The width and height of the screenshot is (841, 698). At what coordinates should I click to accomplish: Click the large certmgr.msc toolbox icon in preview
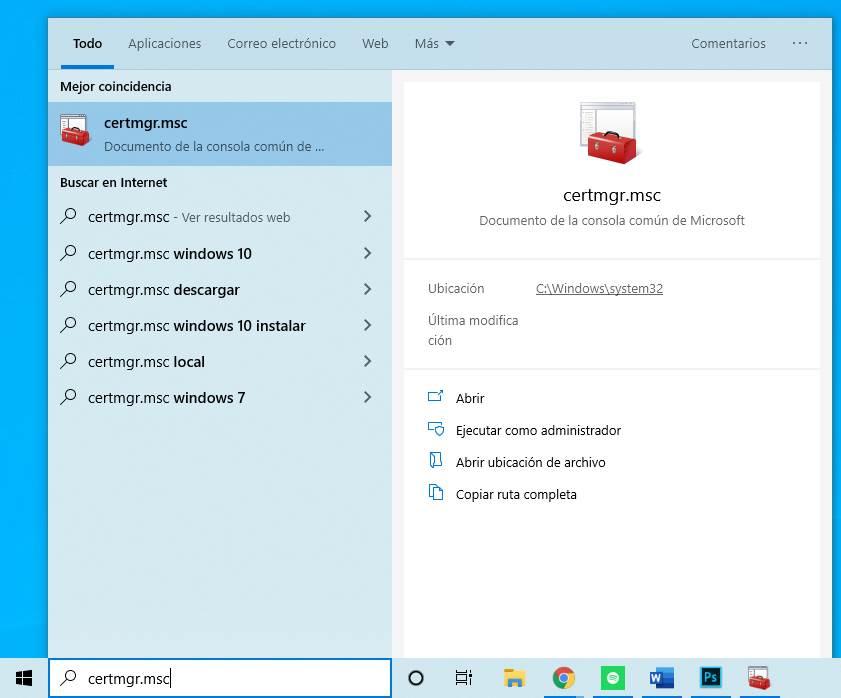point(610,133)
